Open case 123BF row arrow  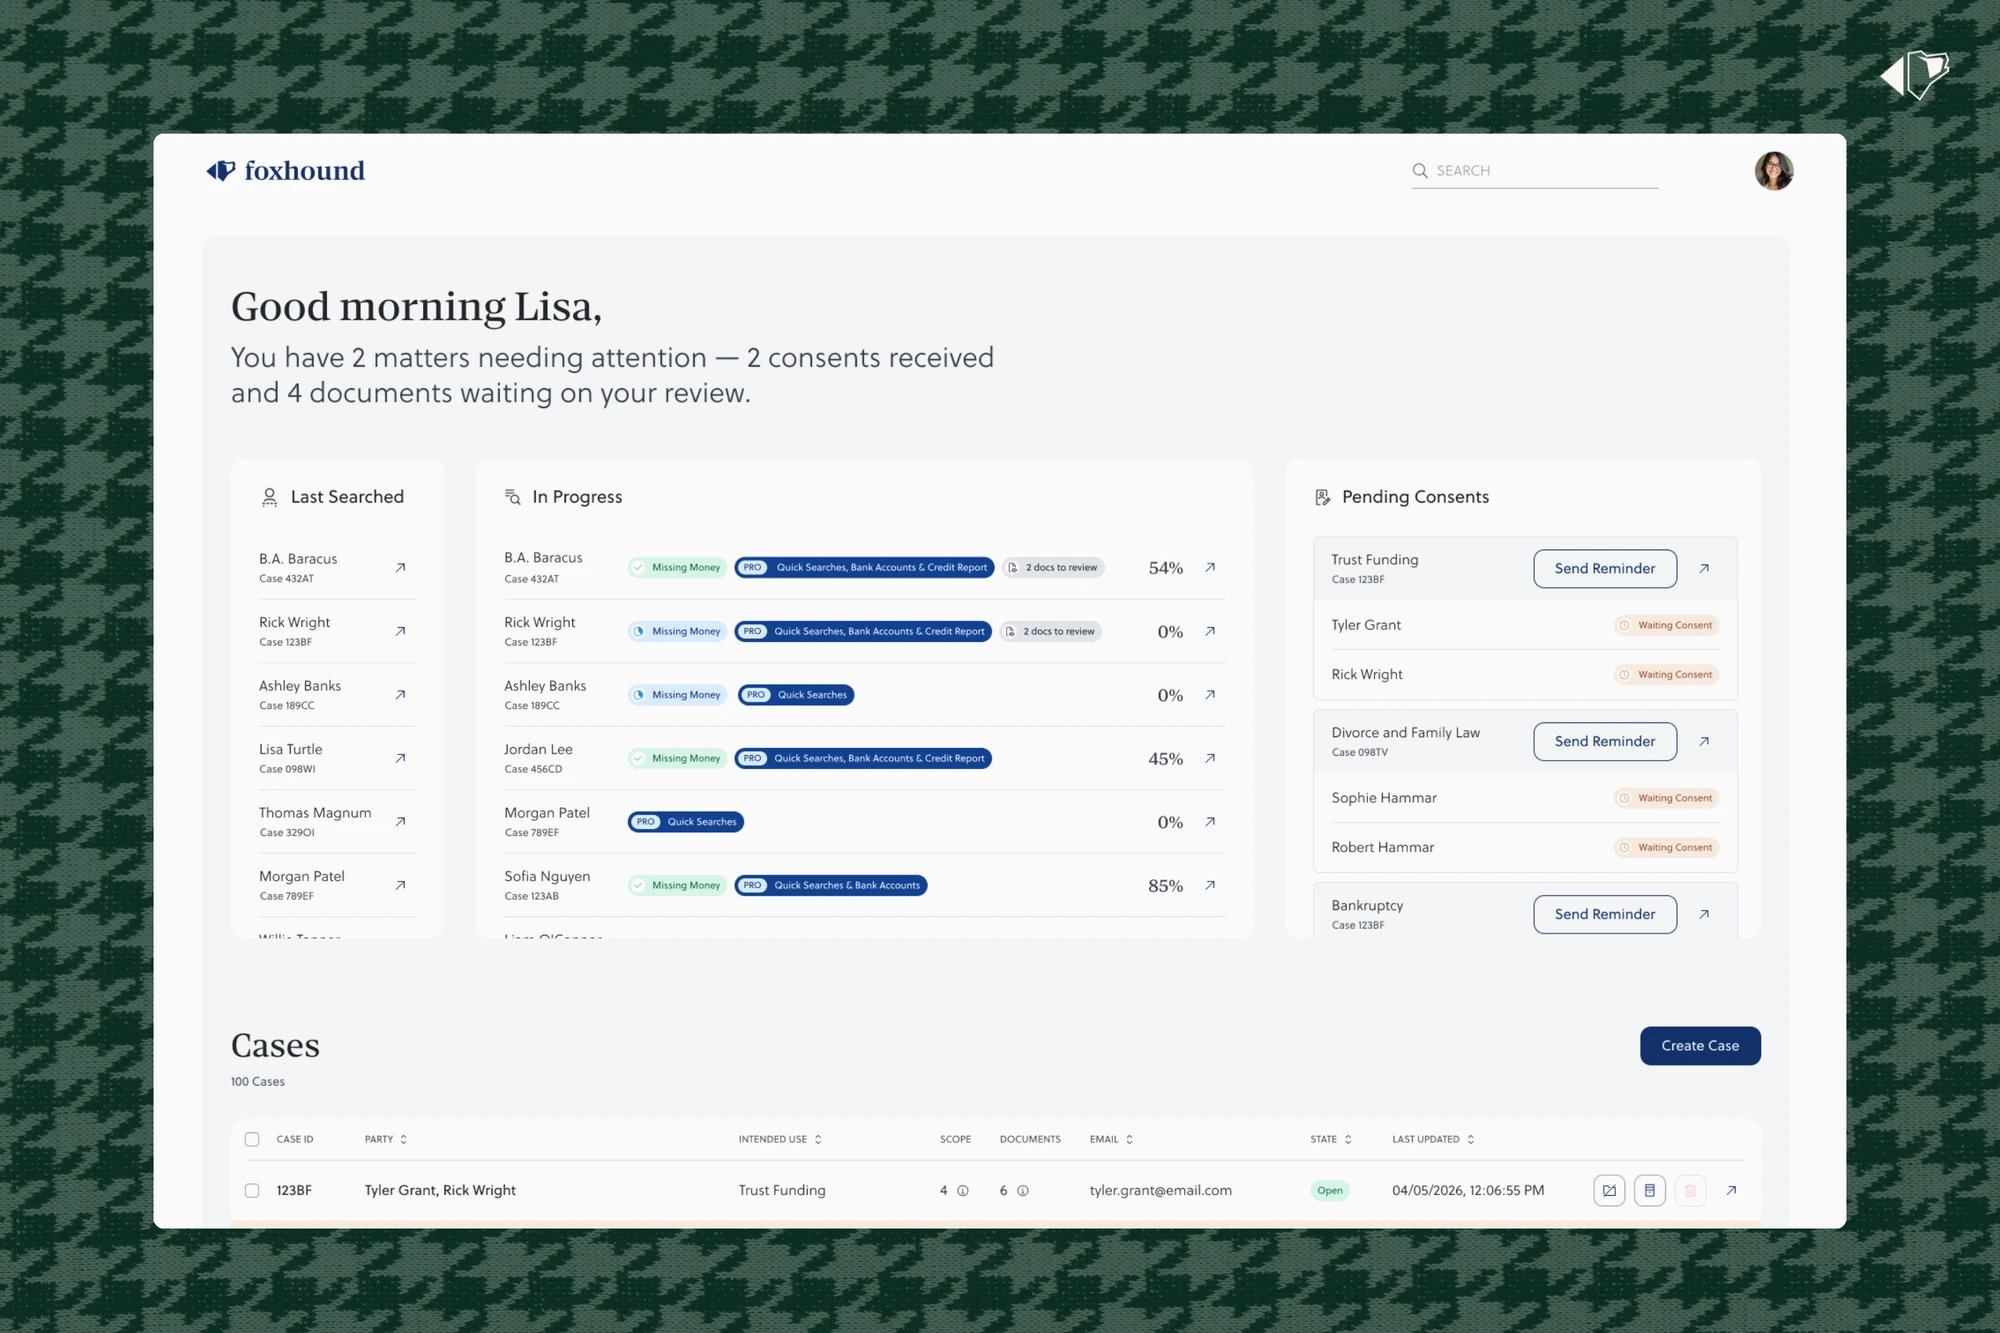pyautogui.click(x=1731, y=1190)
